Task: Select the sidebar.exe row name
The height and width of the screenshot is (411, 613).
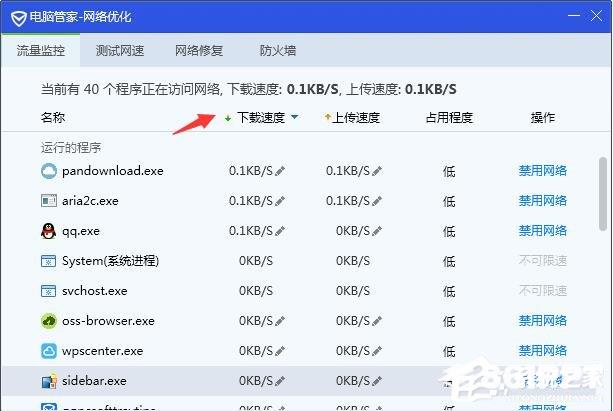Action: 94,381
